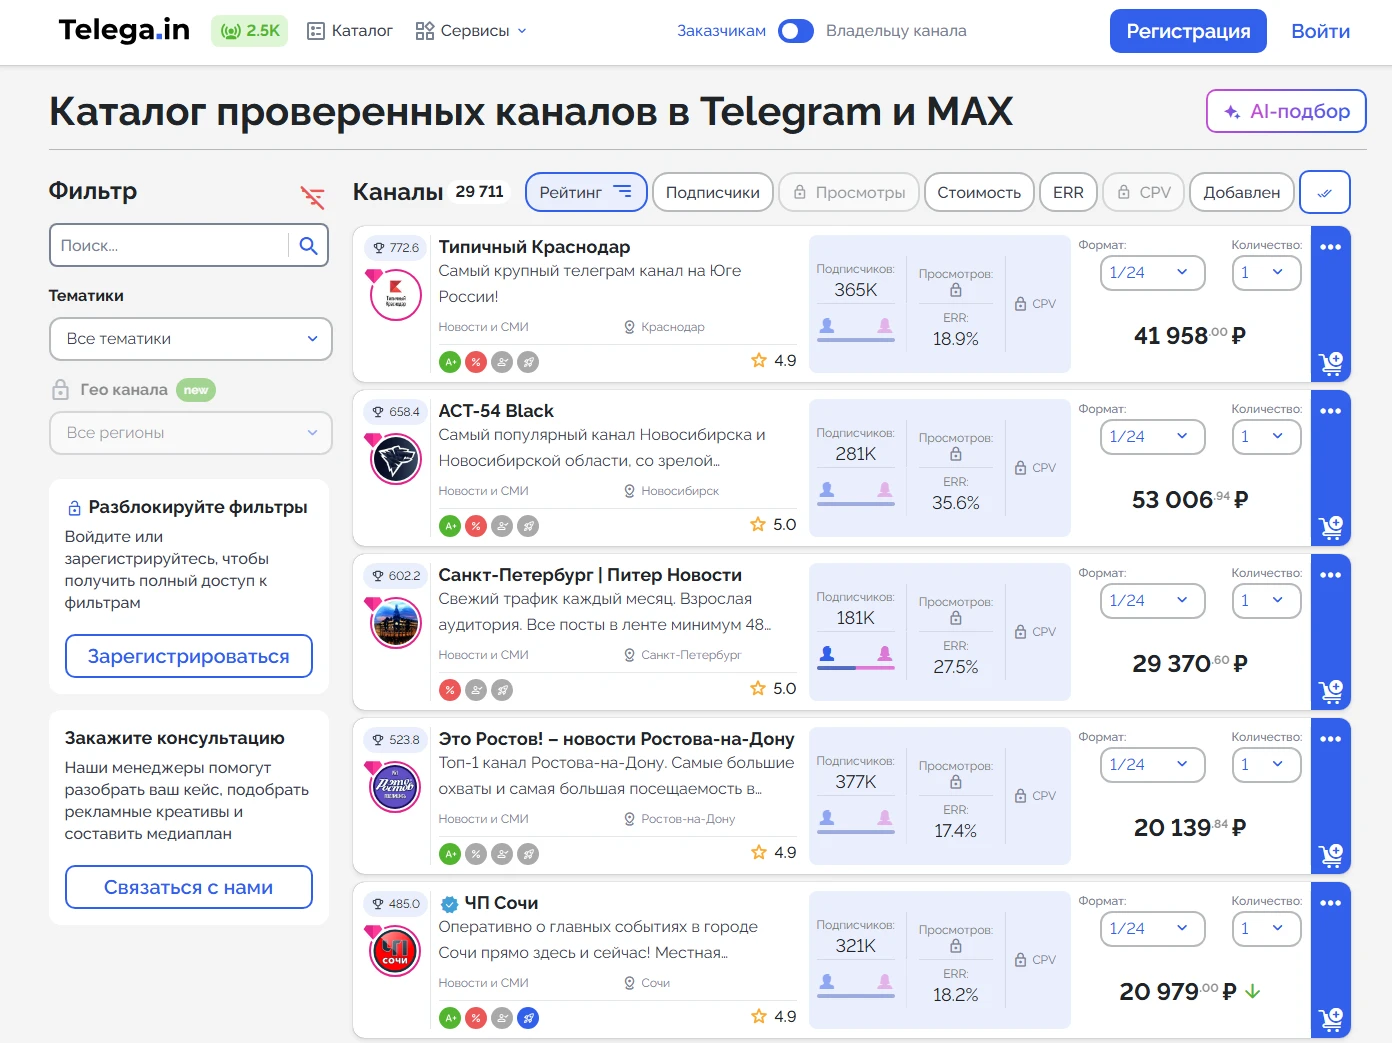The width and height of the screenshot is (1392, 1043).
Task: Click the red reset-filters icon next to Фильтр
Action: pyautogui.click(x=313, y=197)
